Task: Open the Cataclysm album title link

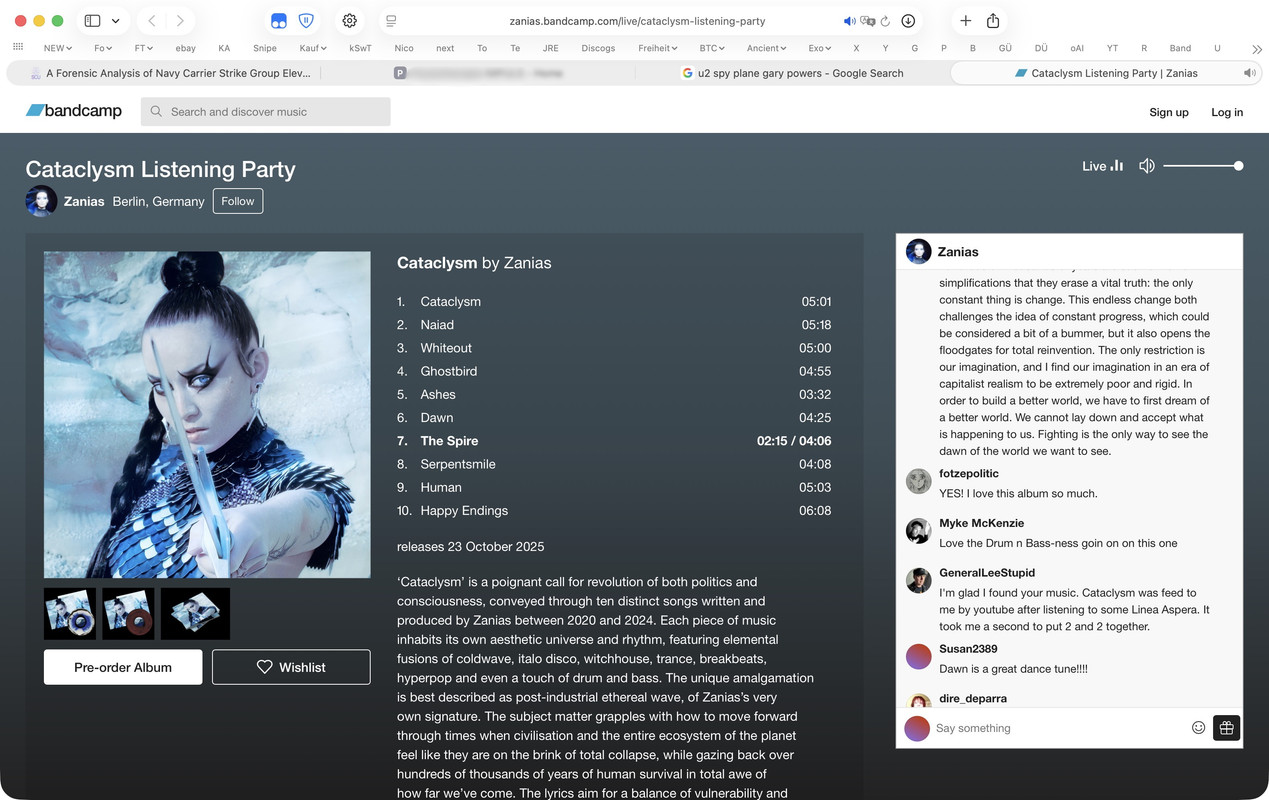Action: click(437, 263)
